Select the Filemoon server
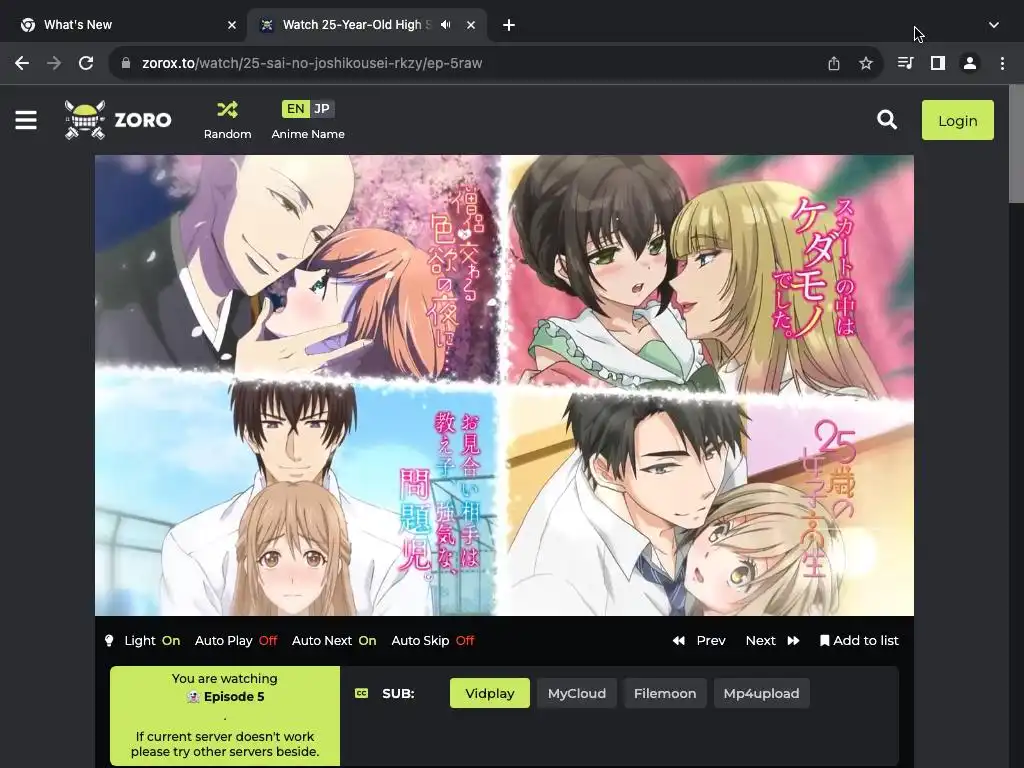The width and height of the screenshot is (1024, 768). coord(665,694)
